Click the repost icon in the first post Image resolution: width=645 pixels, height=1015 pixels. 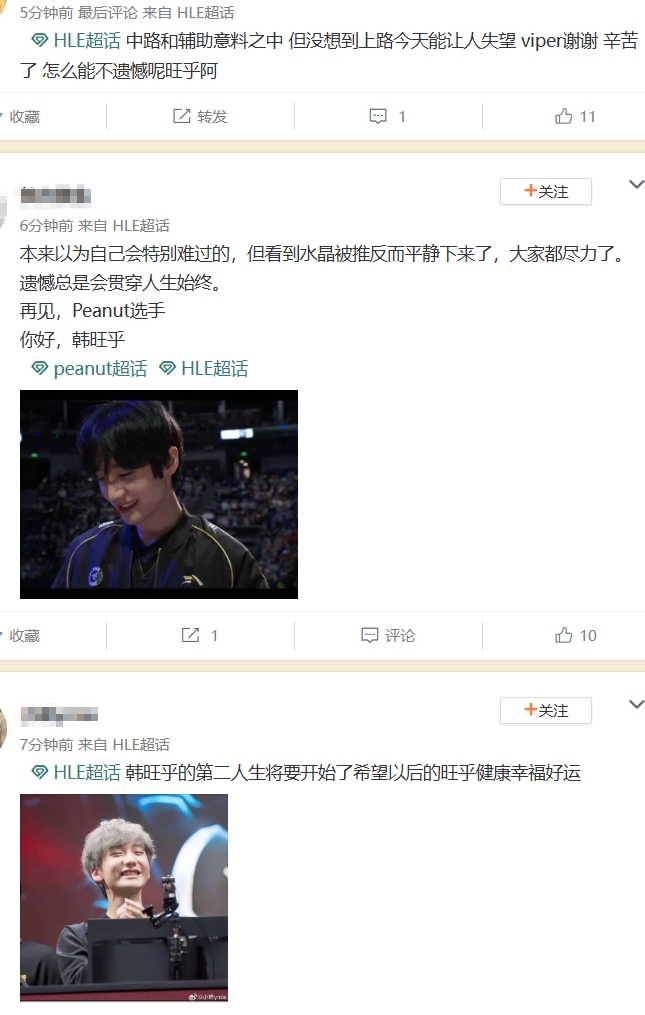(x=181, y=117)
